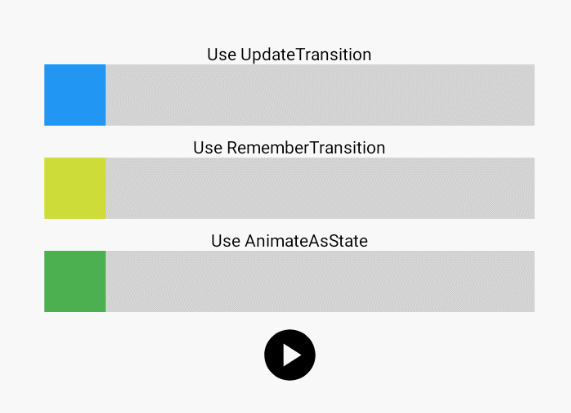
Task: Click the "Use AnimateAsState" label
Action: pyautogui.click(x=289, y=241)
